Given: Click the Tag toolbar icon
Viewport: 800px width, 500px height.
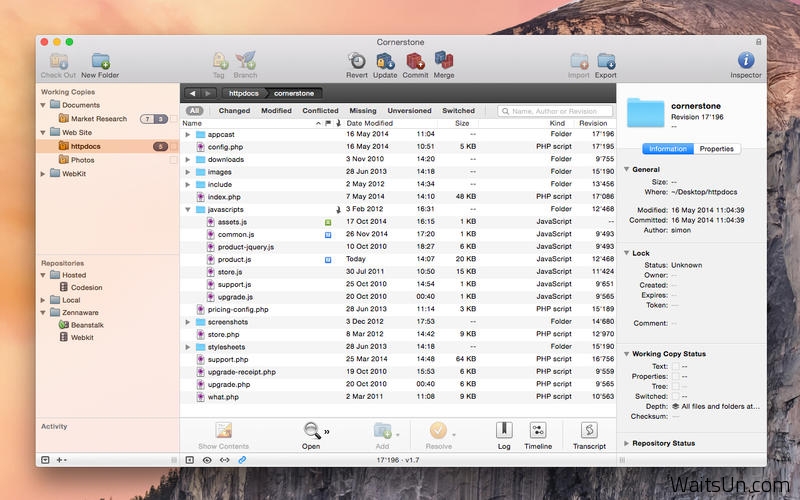Looking at the screenshot, I should pyautogui.click(x=219, y=61).
